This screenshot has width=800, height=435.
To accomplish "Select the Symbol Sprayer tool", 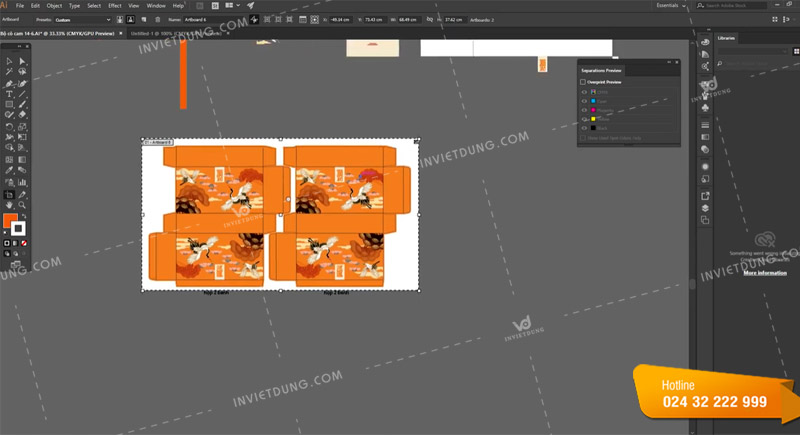I will tap(9, 182).
